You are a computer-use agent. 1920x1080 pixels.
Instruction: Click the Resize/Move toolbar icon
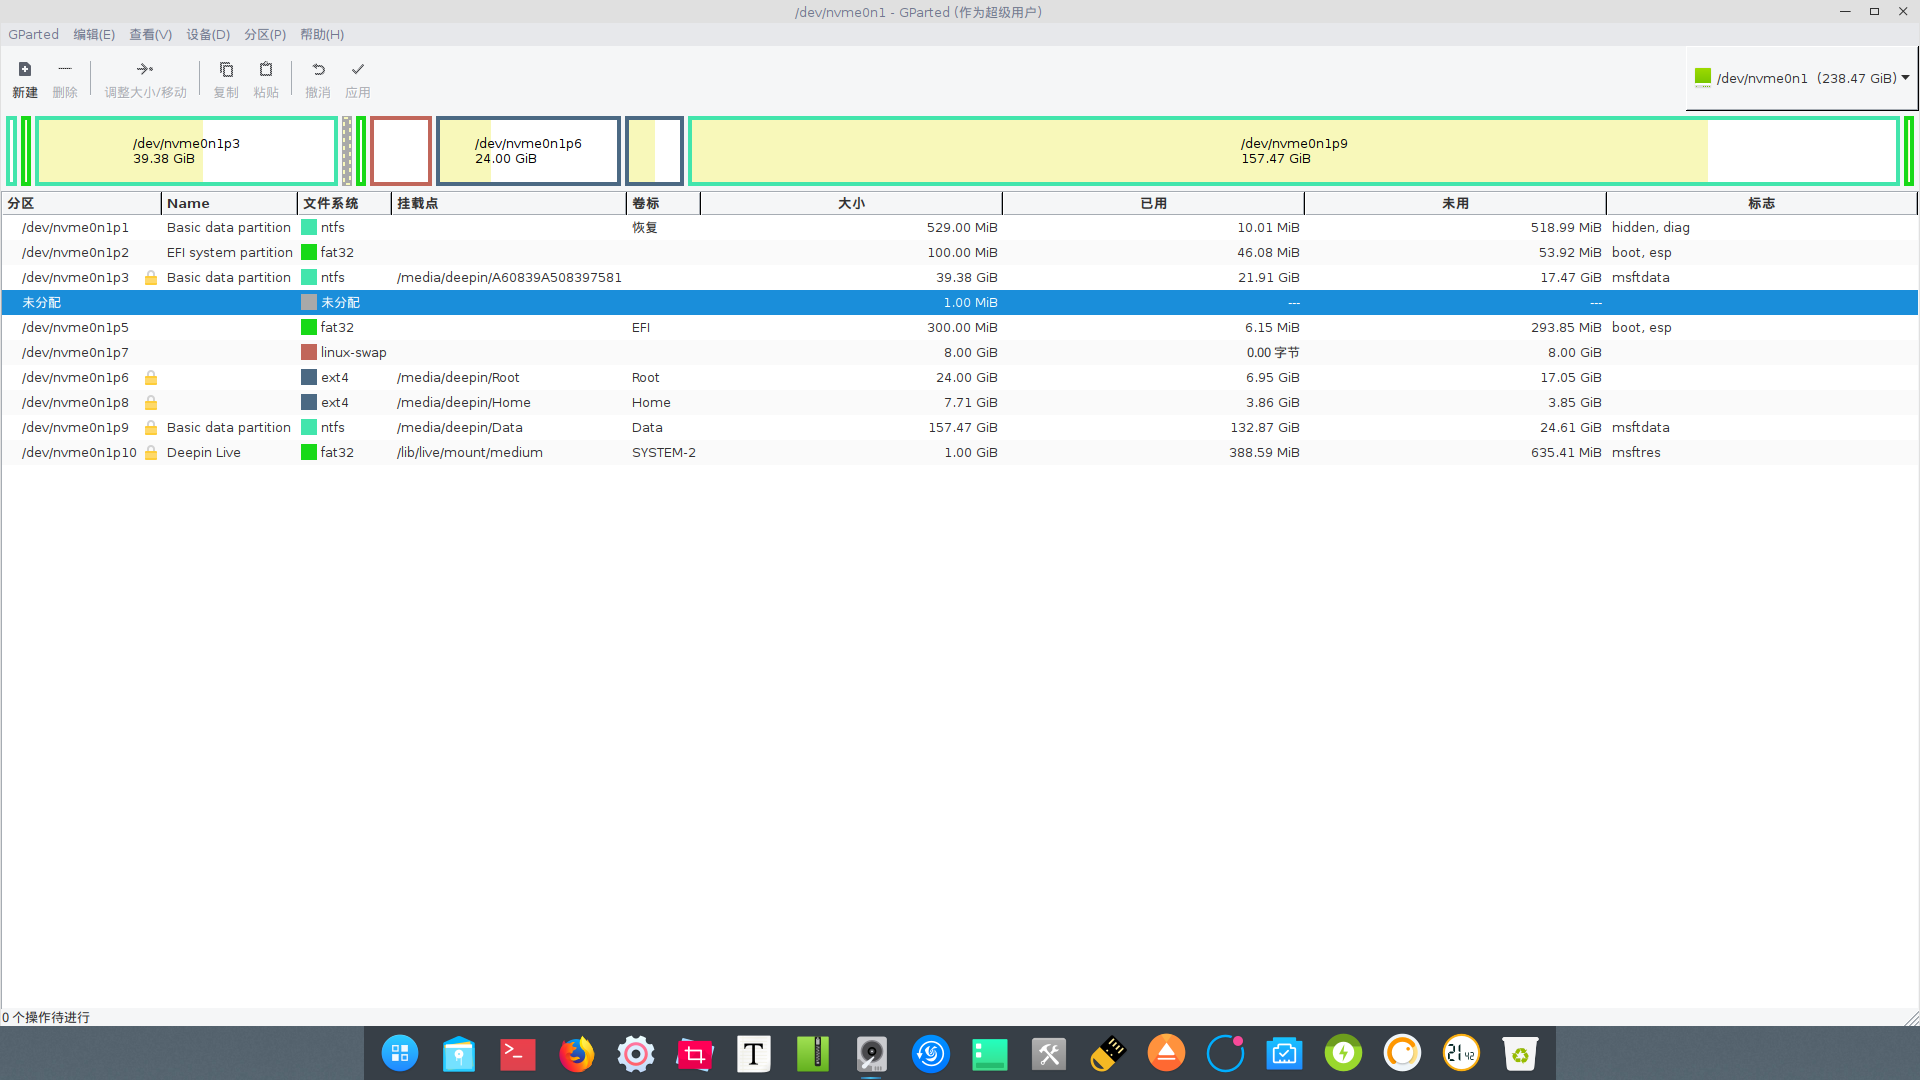point(145,70)
